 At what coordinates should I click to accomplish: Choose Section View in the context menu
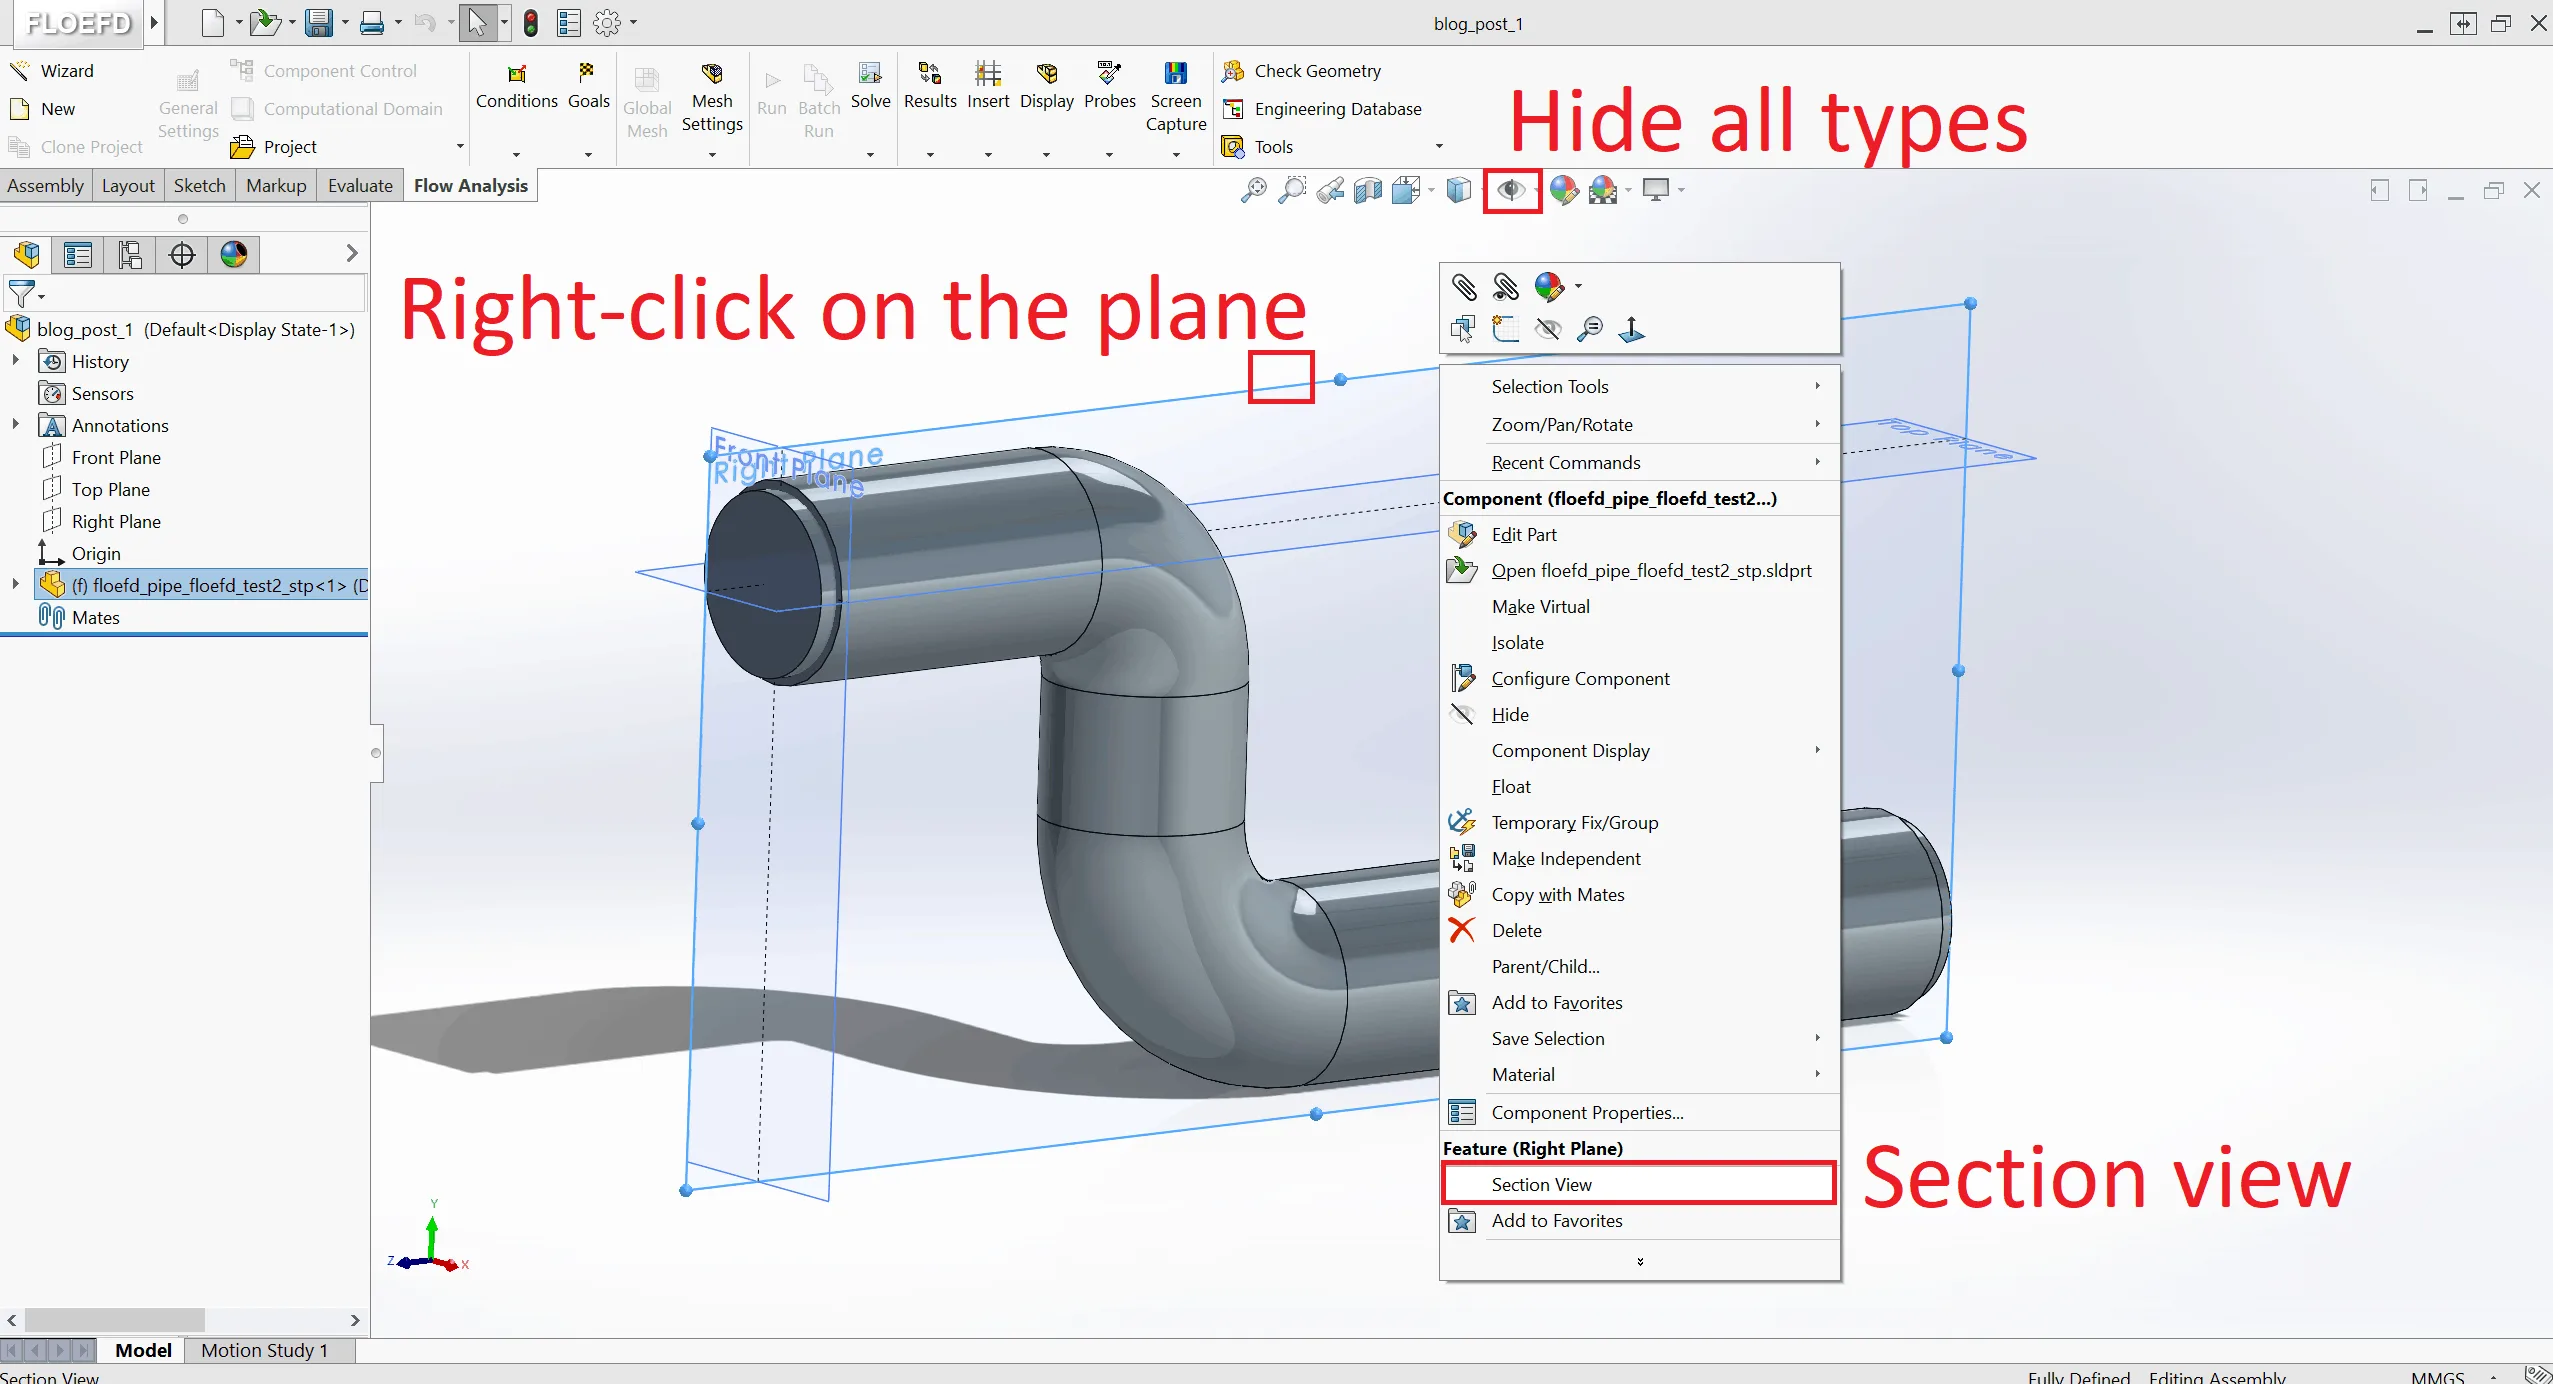(1639, 1184)
